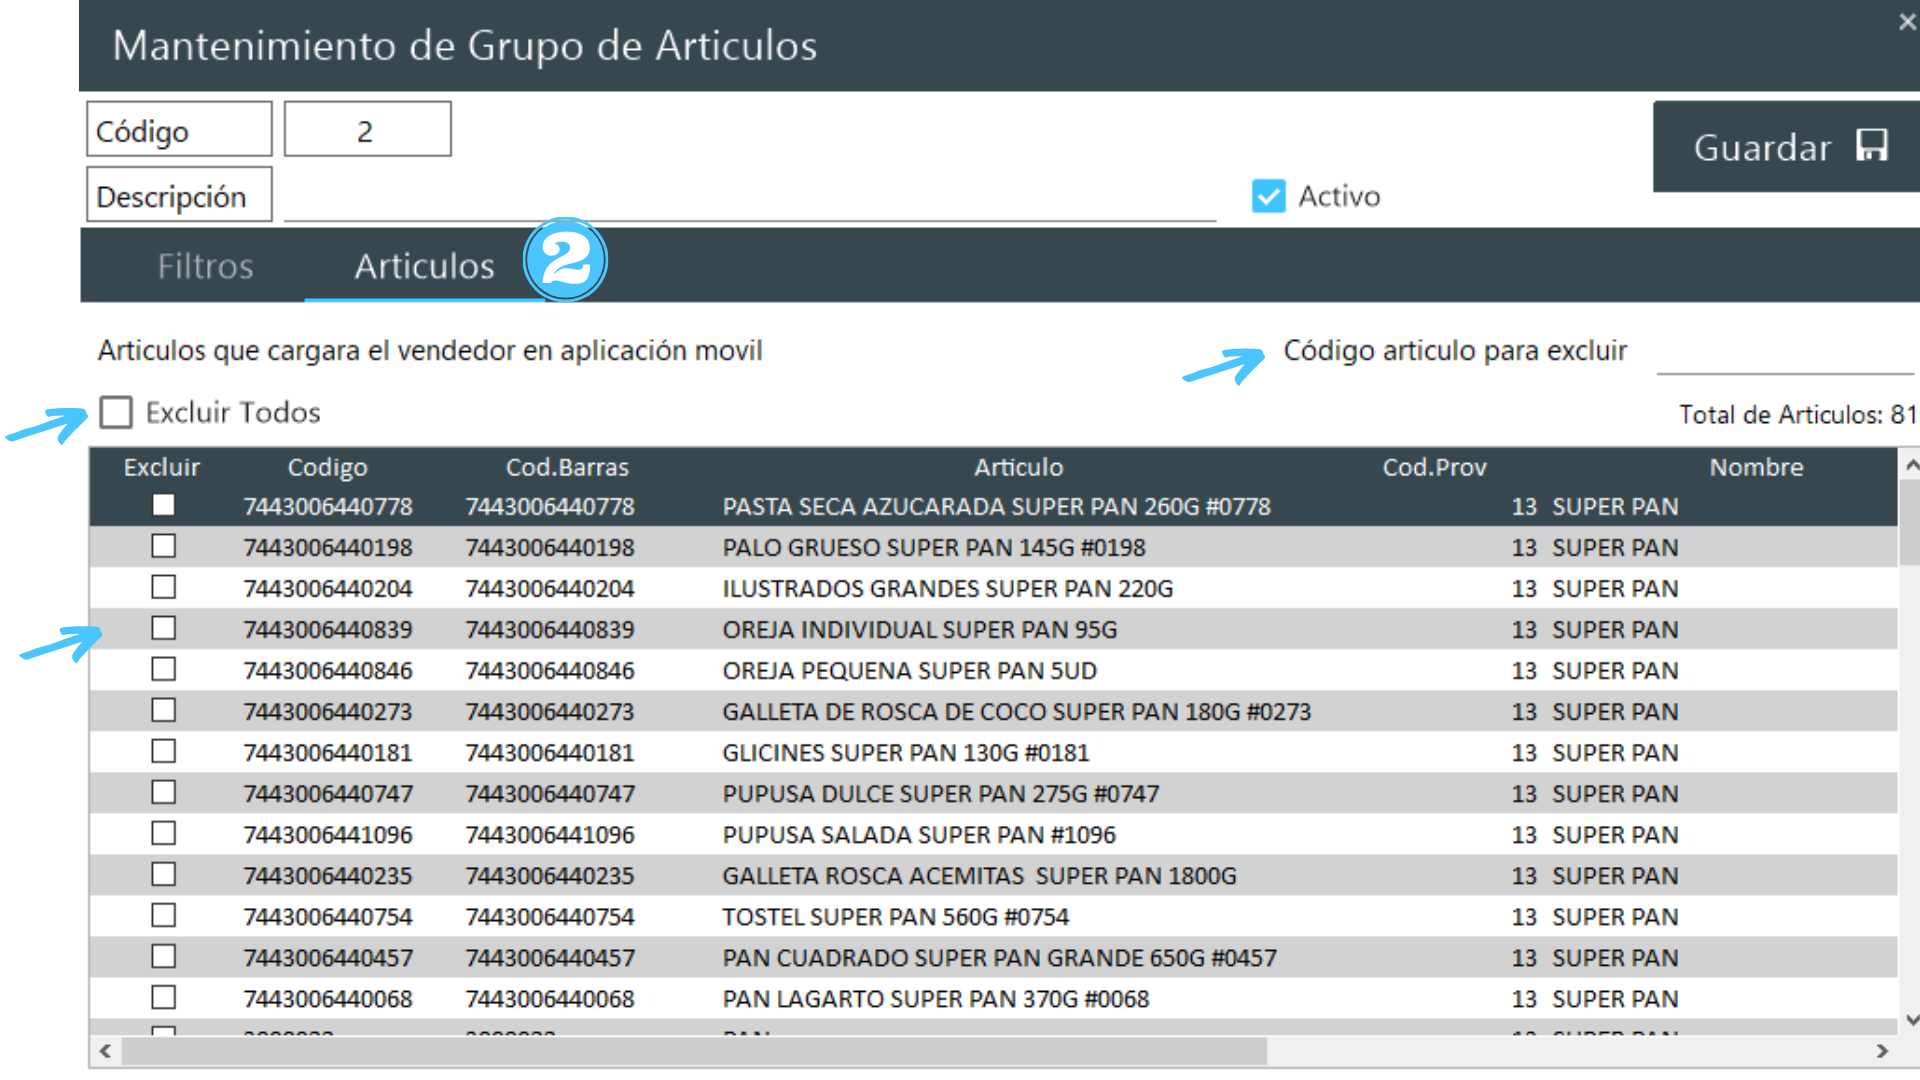The width and height of the screenshot is (1920, 1080).
Task: Toggle the Activo checkbox
Action: point(1268,196)
